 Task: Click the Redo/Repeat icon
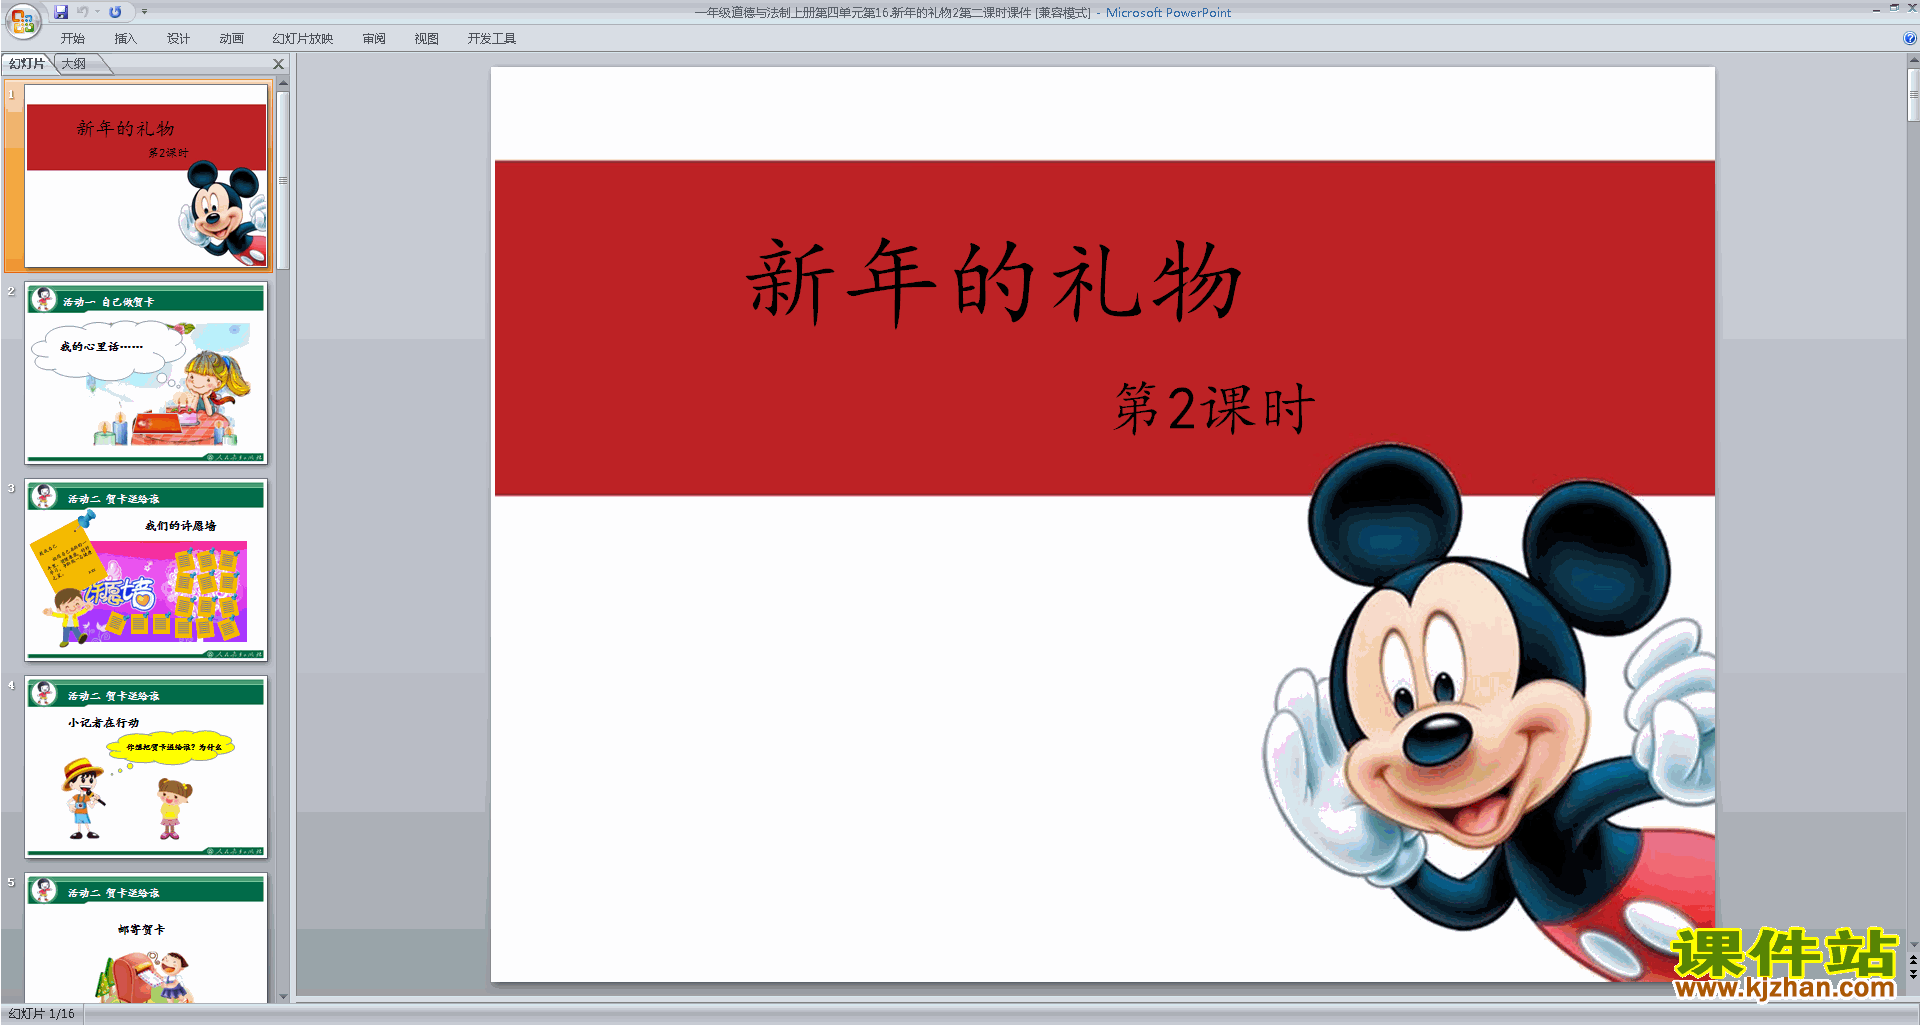pos(115,12)
